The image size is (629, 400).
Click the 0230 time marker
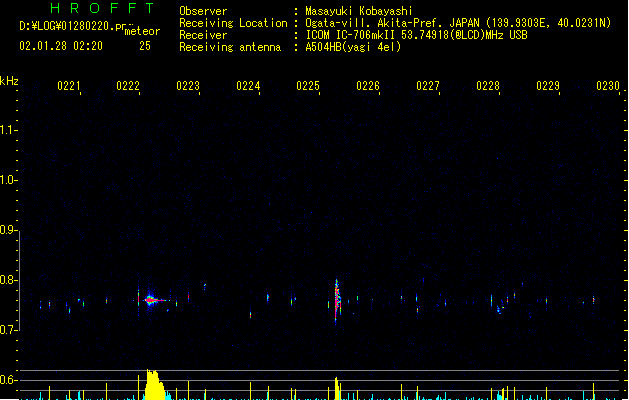pos(608,86)
